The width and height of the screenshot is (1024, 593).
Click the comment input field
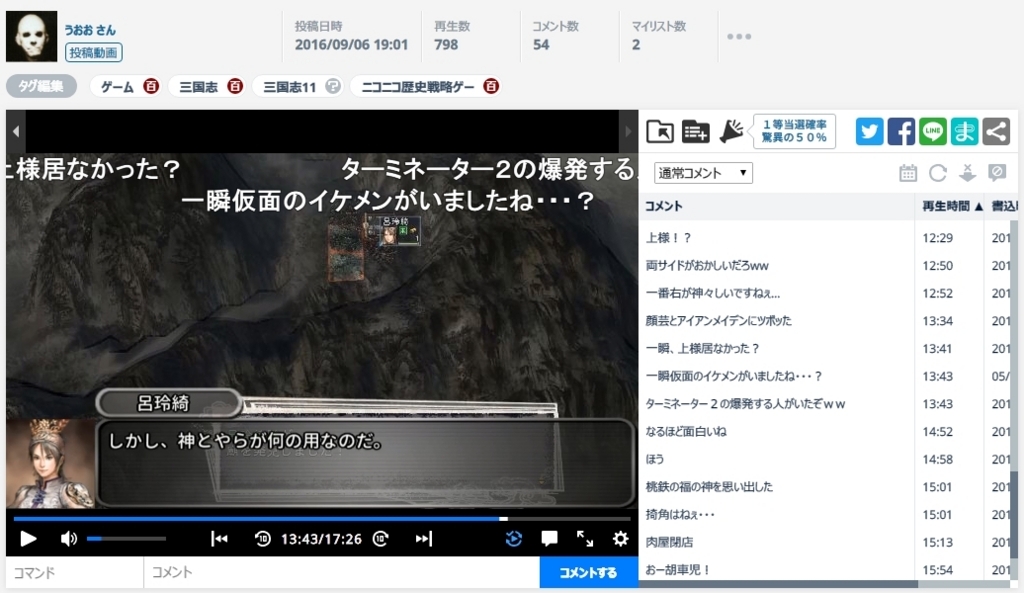click(342, 573)
